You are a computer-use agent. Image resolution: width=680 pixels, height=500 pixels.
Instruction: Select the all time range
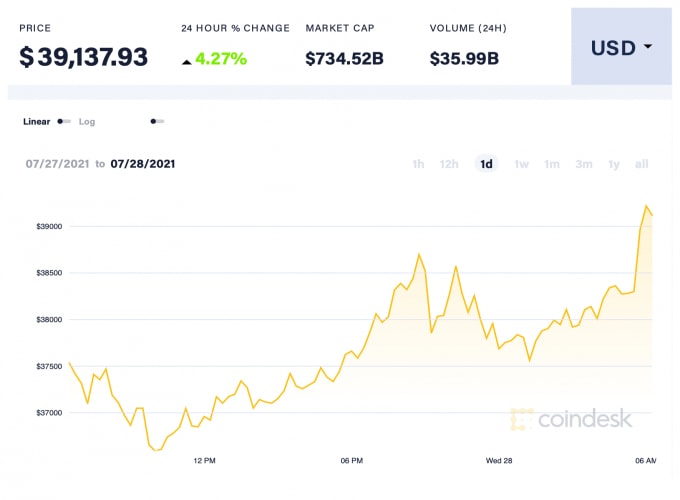pos(641,164)
